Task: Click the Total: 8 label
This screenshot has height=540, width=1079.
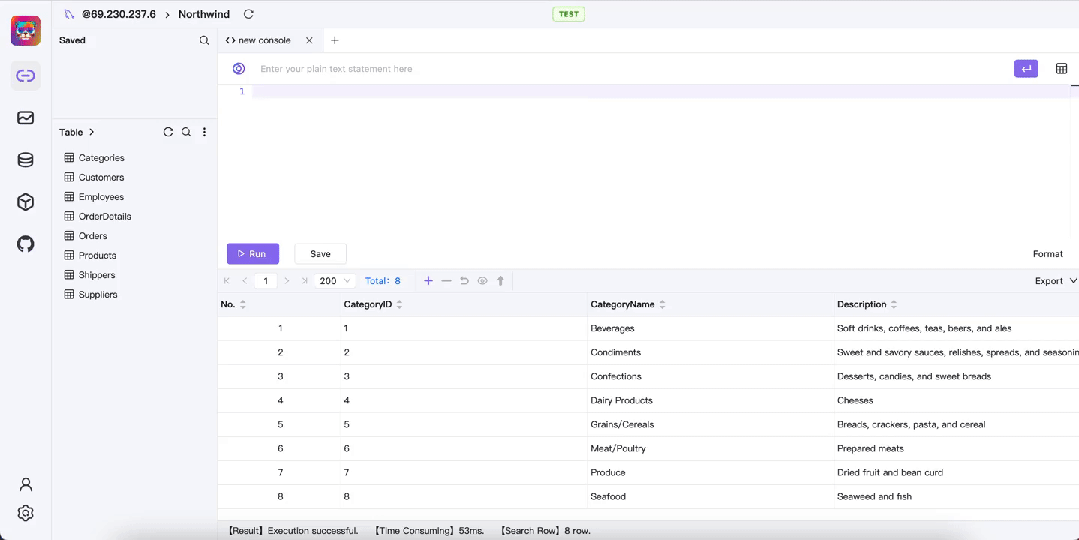Action: coord(383,281)
